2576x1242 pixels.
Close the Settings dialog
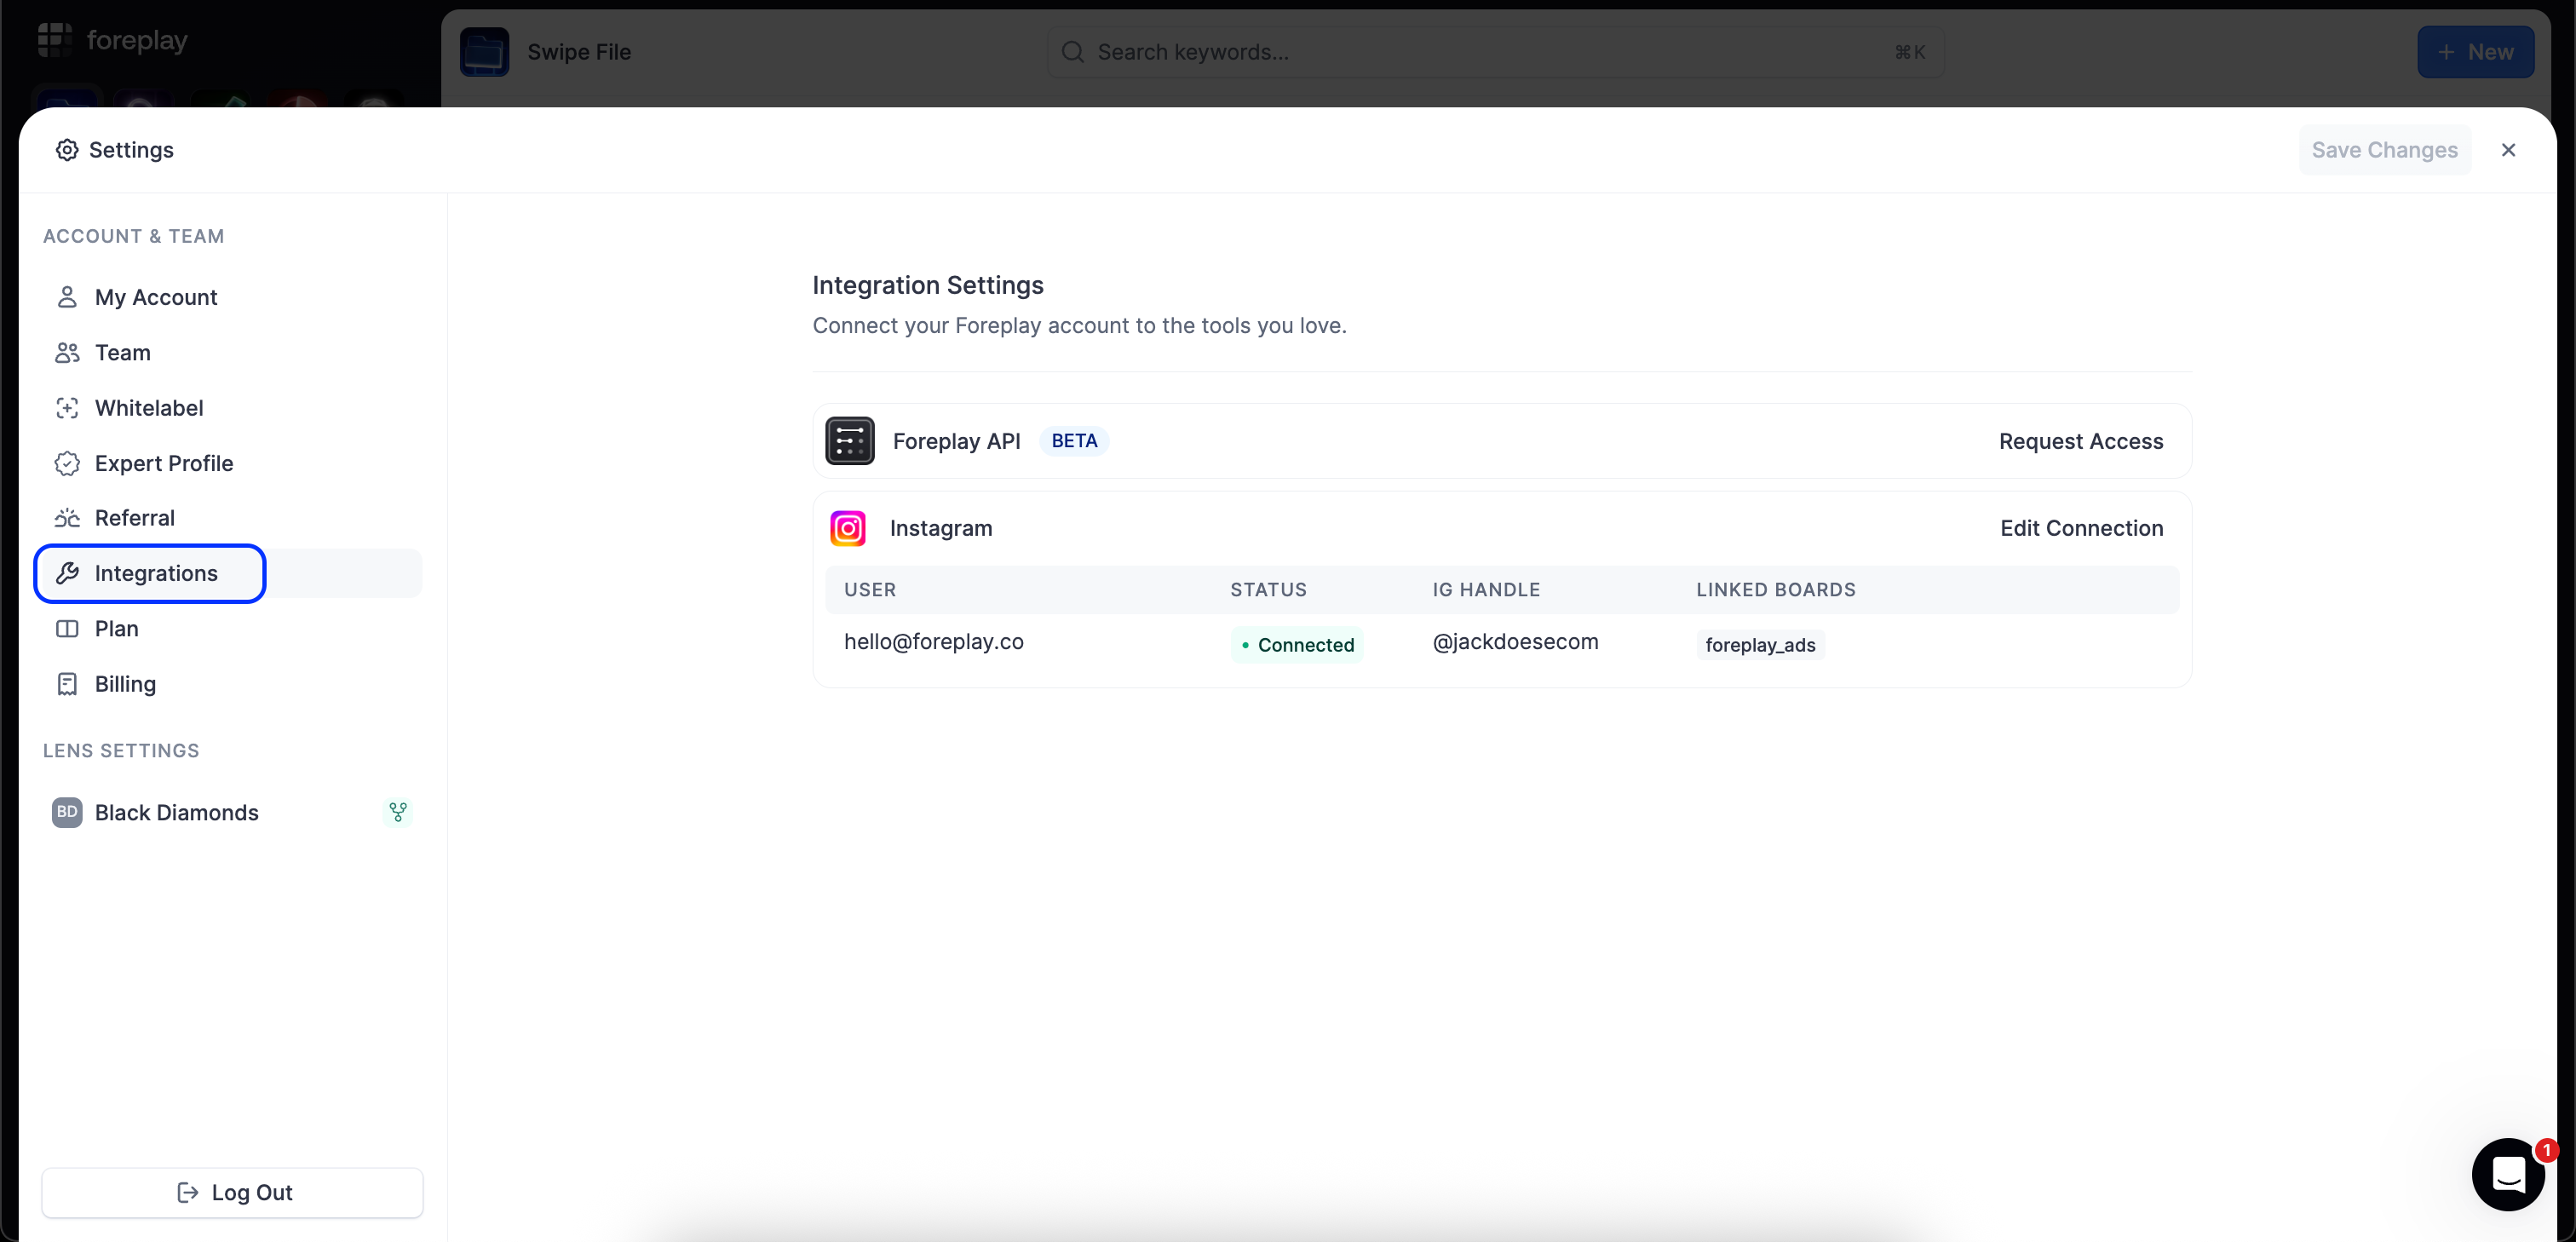pos(2507,150)
